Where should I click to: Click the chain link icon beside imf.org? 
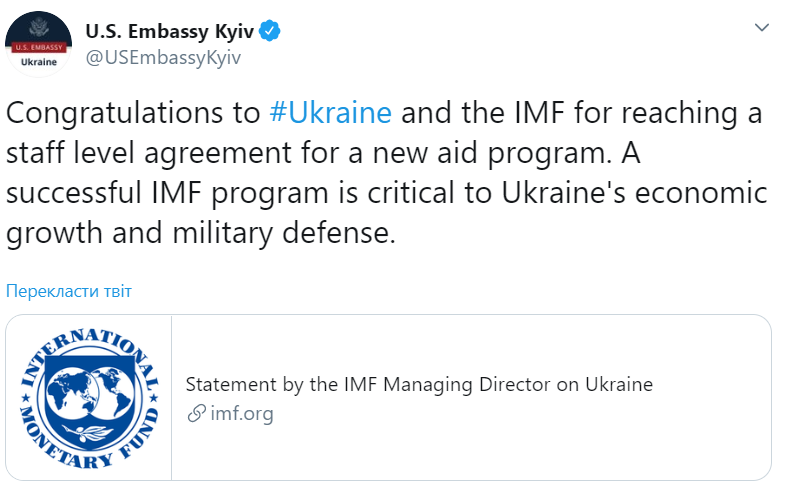tap(195, 413)
